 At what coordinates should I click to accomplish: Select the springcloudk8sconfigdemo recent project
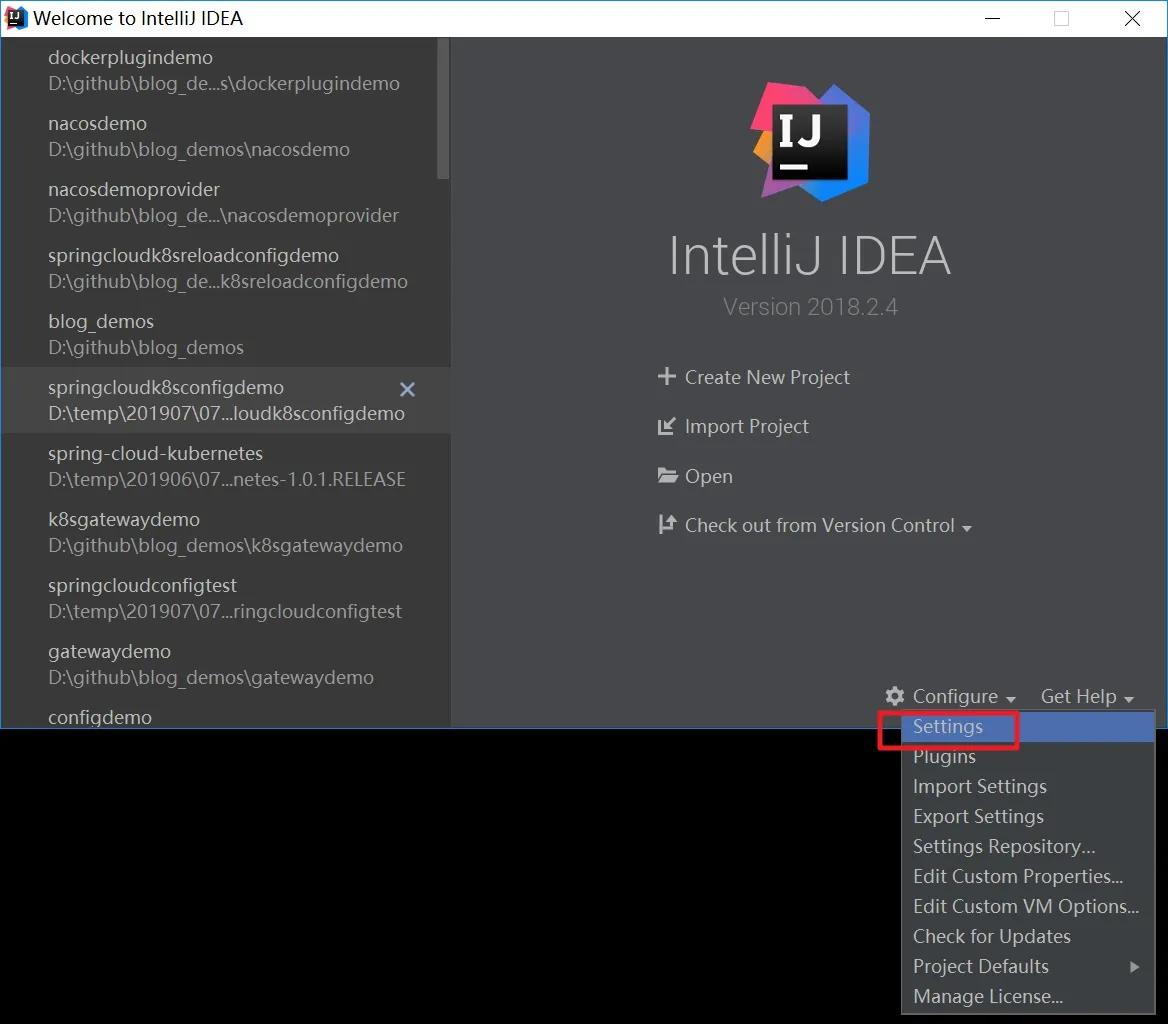[226, 400]
